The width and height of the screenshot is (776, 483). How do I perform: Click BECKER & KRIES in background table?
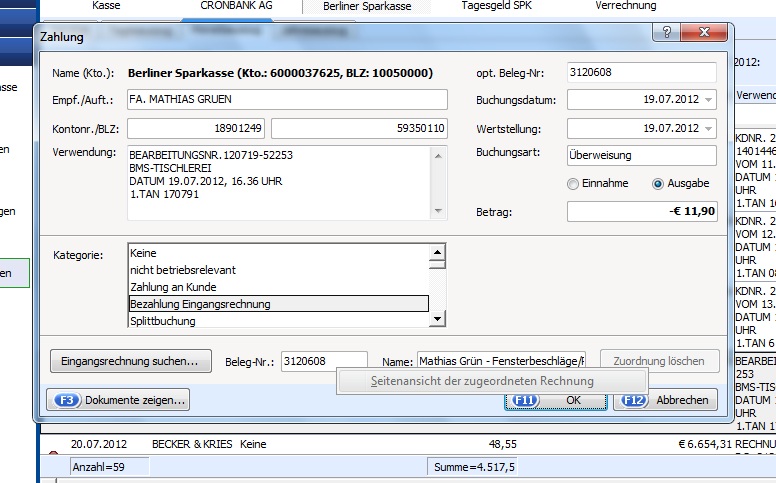pos(192,444)
